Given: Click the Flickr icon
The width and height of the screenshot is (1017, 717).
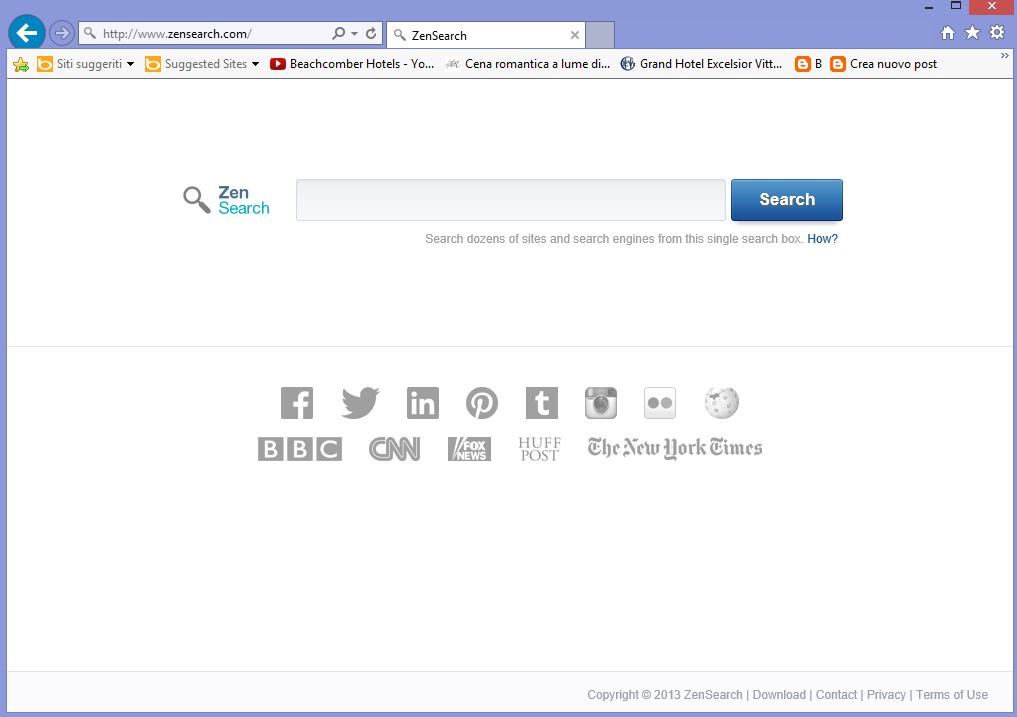Looking at the screenshot, I should click(x=660, y=403).
